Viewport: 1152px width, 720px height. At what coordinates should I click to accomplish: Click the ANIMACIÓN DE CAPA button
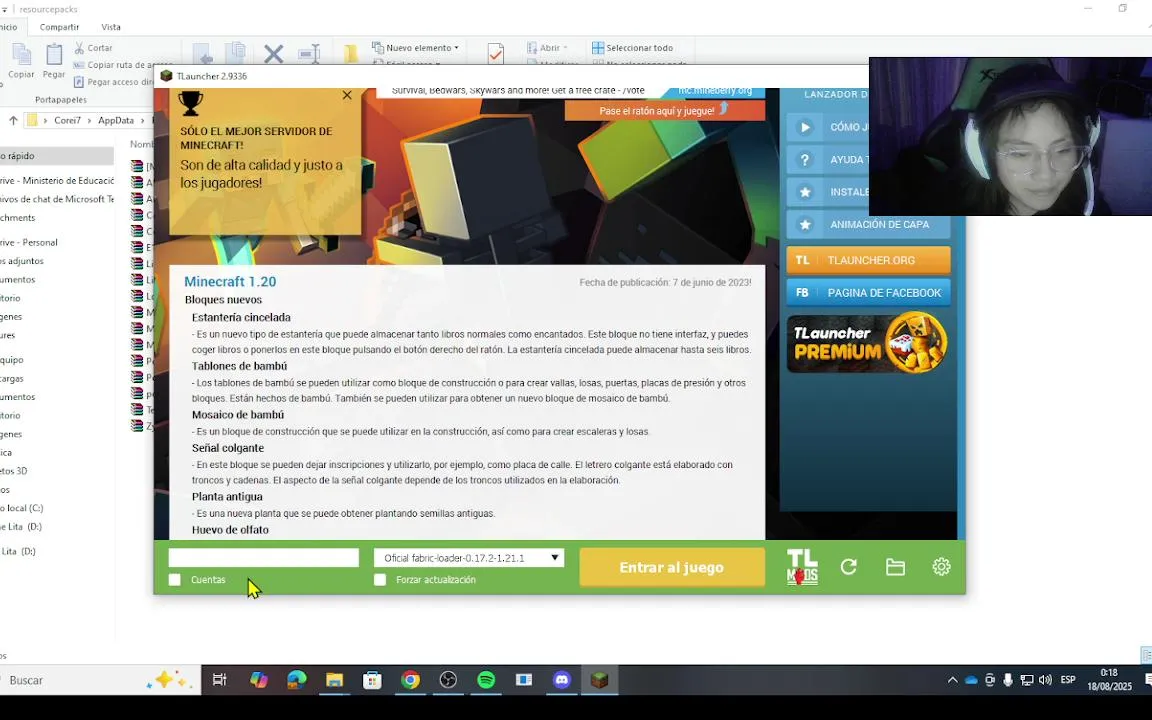pos(868,224)
